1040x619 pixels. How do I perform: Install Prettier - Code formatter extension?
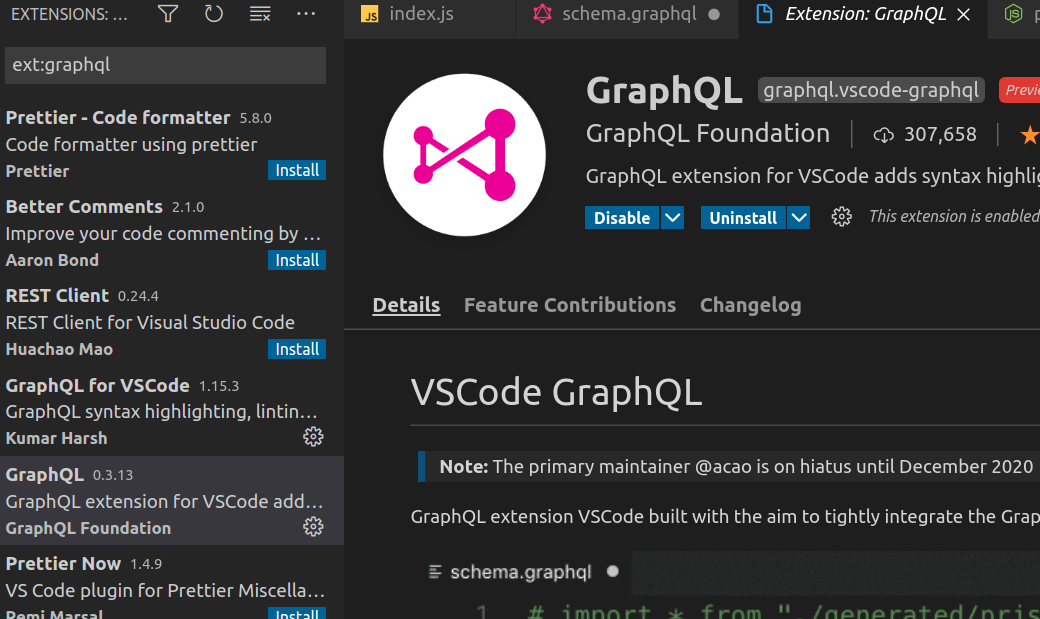pos(296,171)
